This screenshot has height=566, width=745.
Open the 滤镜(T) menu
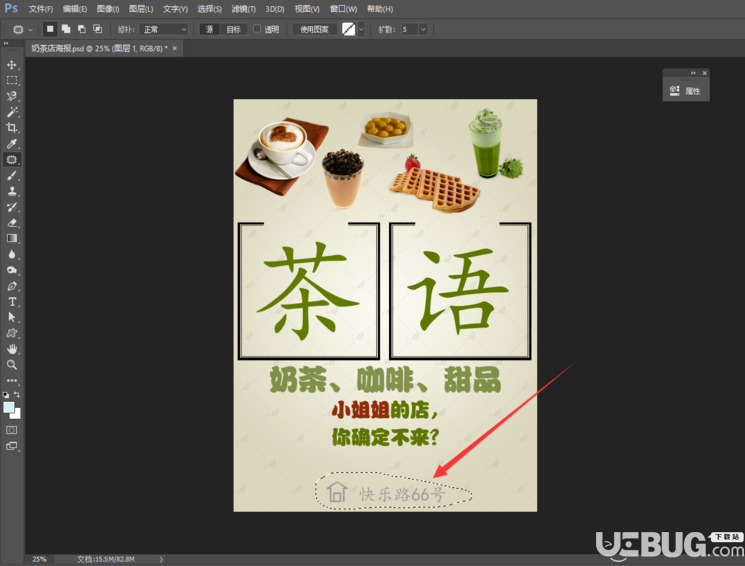pos(243,9)
